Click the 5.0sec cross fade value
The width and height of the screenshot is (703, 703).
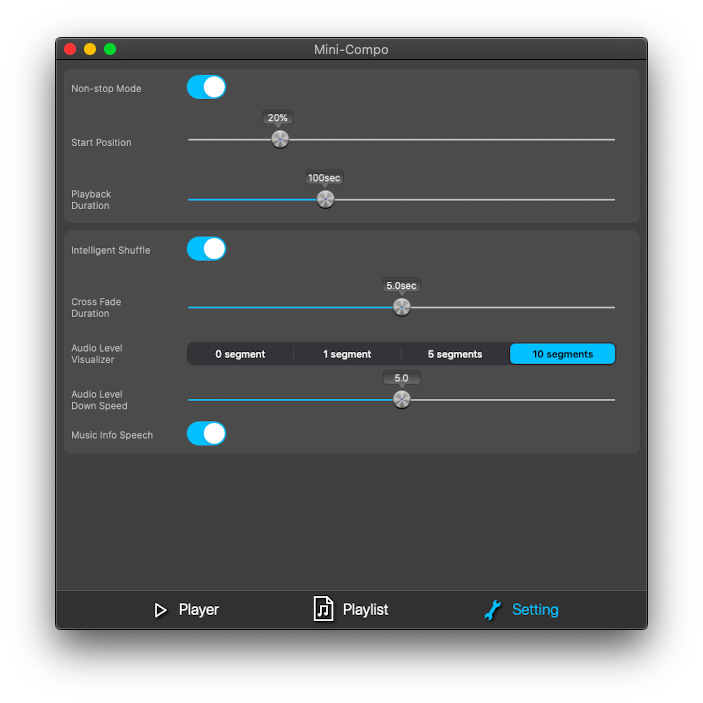point(401,286)
